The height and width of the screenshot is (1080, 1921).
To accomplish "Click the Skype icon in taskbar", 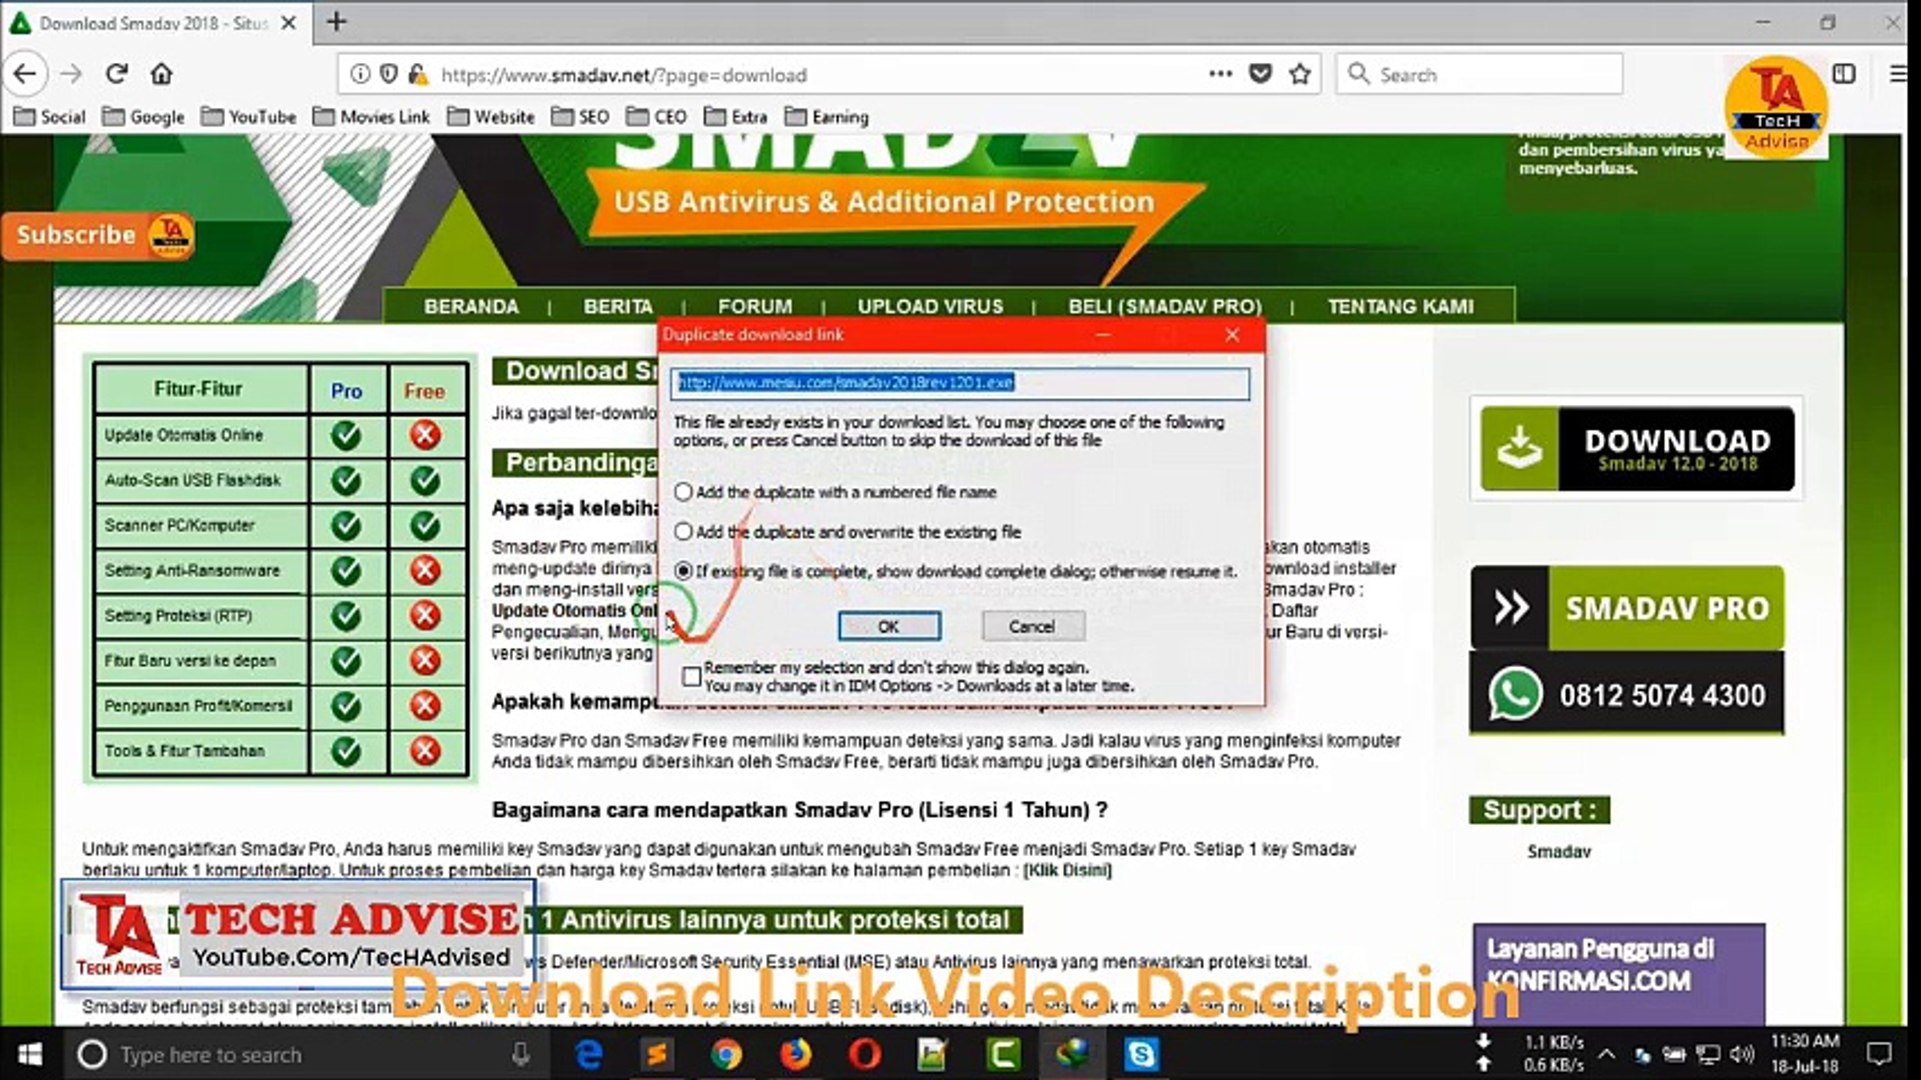I will [x=1140, y=1054].
